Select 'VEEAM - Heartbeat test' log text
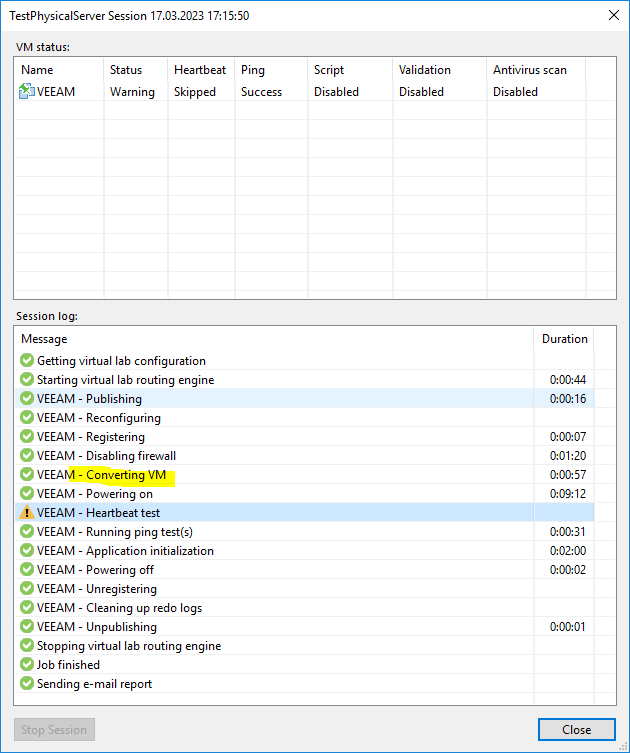The height and width of the screenshot is (753, 630). point(98,513)
